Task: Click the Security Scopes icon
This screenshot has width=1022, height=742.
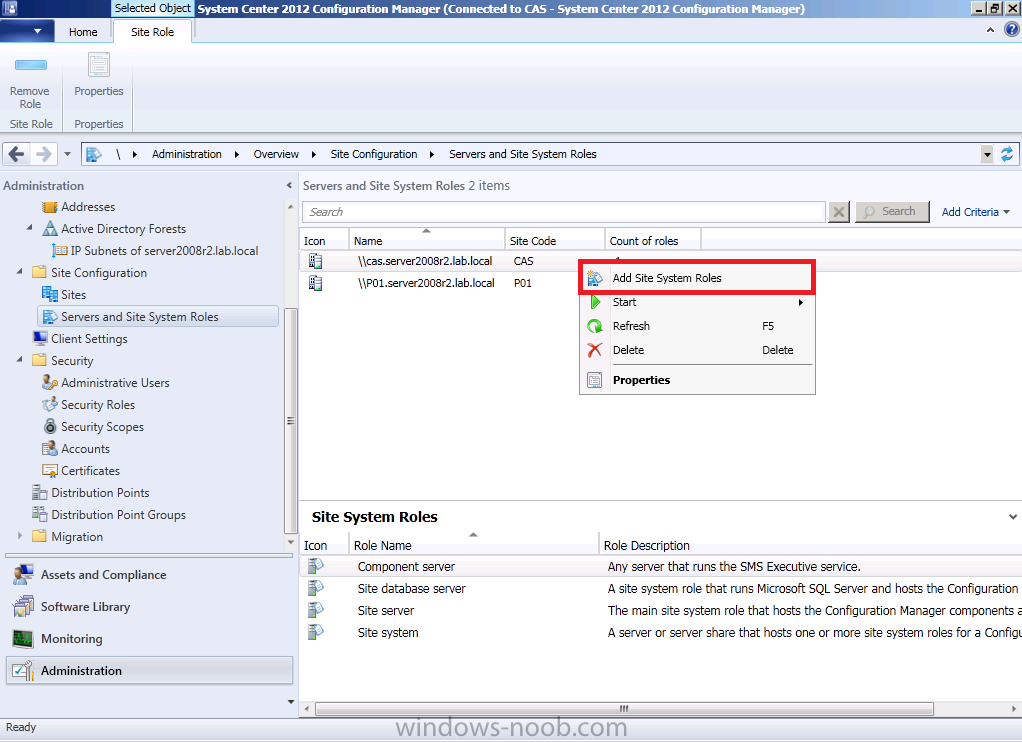Action: click(x=50, y=426)
